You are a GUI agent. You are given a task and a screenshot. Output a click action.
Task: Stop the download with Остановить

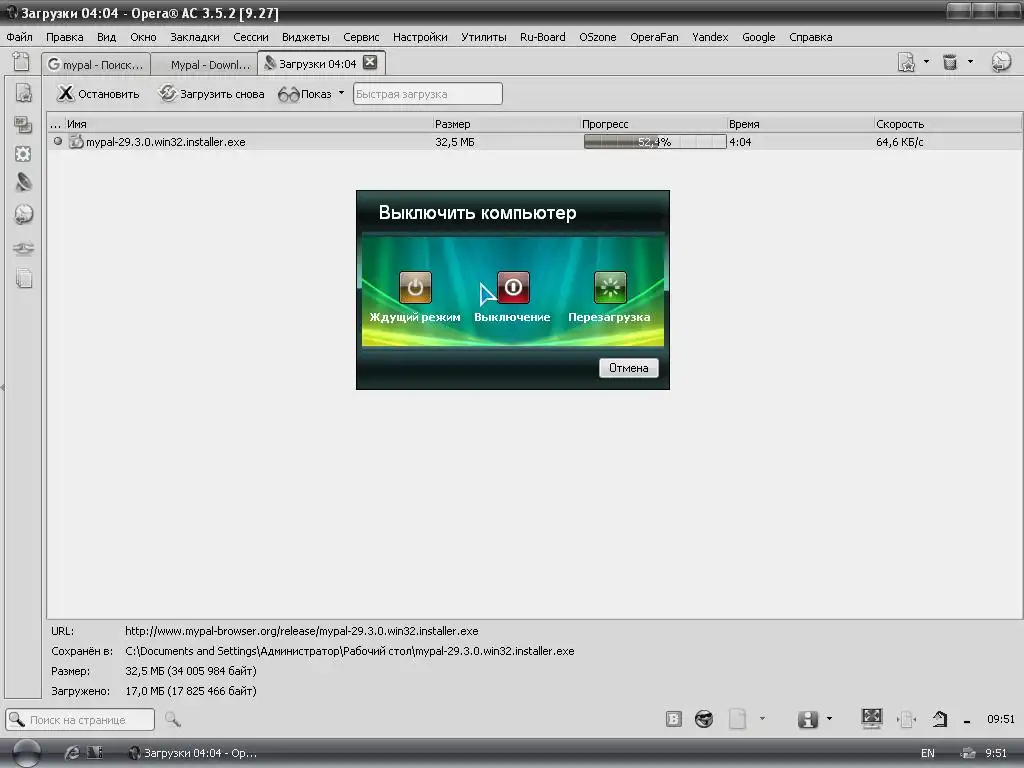[x=98, y=93]
